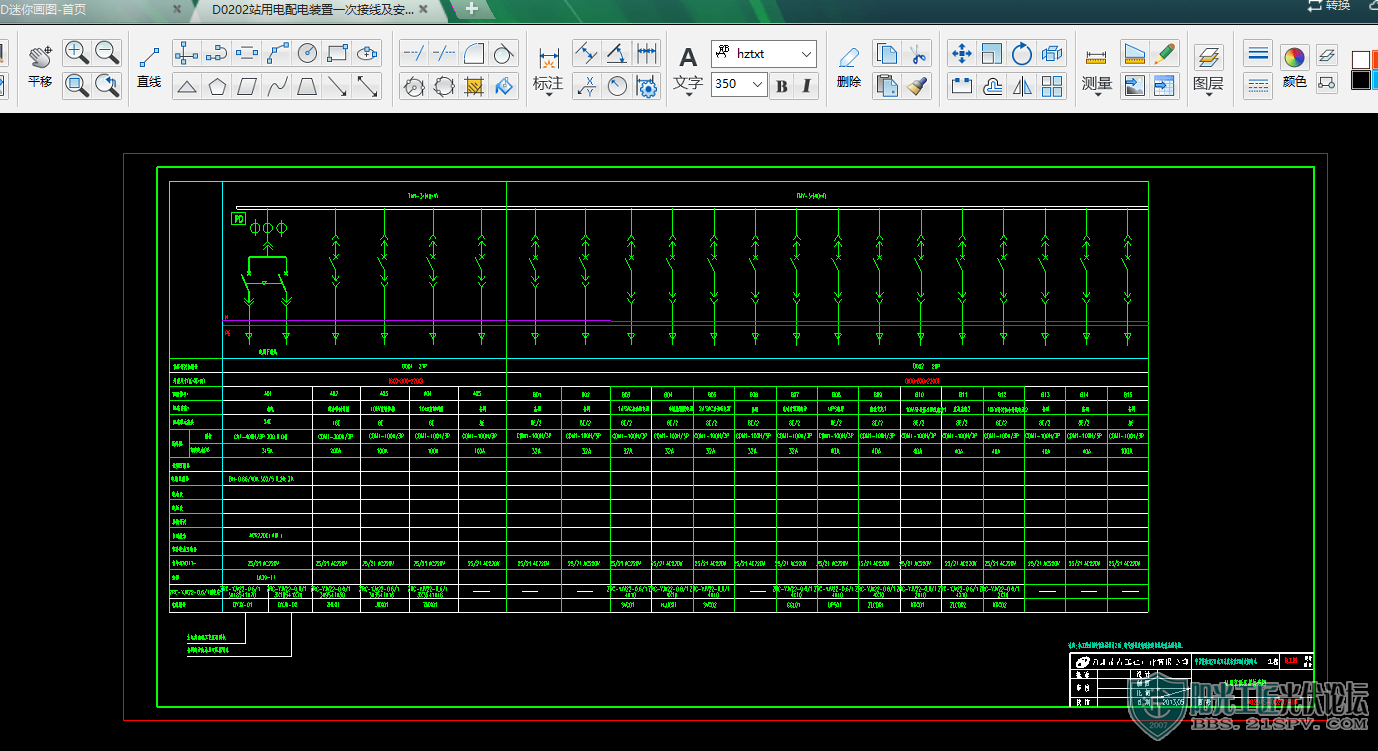Click the paint bucket fill tool
This screenshot has width=1378, height=751.
(x=504, y=87)
